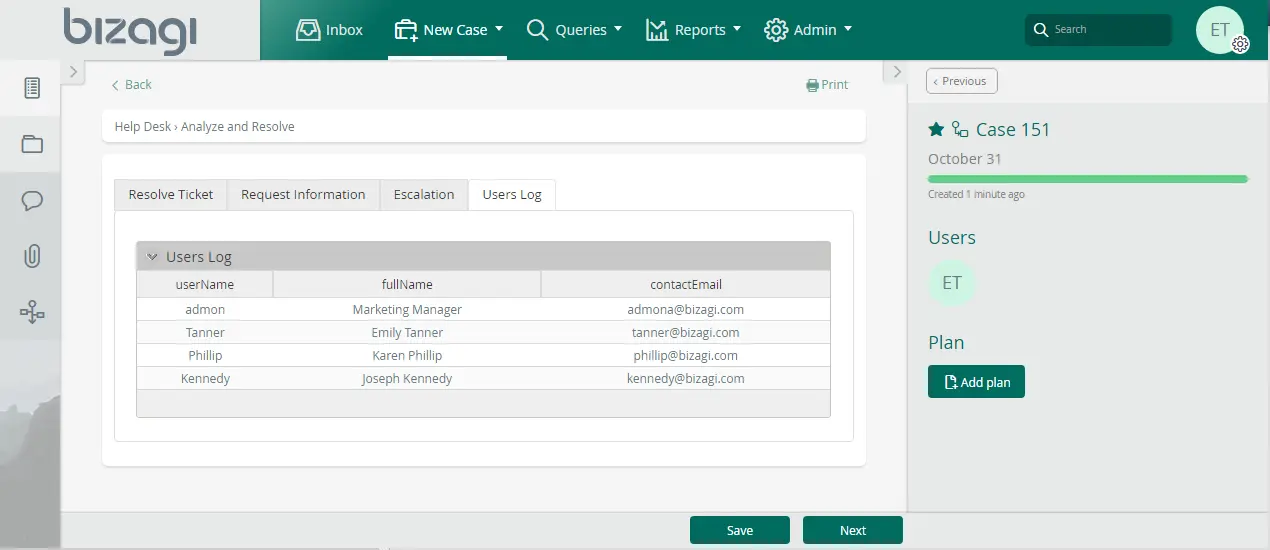Screen dimensions: 1270x550
Task: Collapse the Users Log table group
Action: pyautogui.click(x=152, y=257)
